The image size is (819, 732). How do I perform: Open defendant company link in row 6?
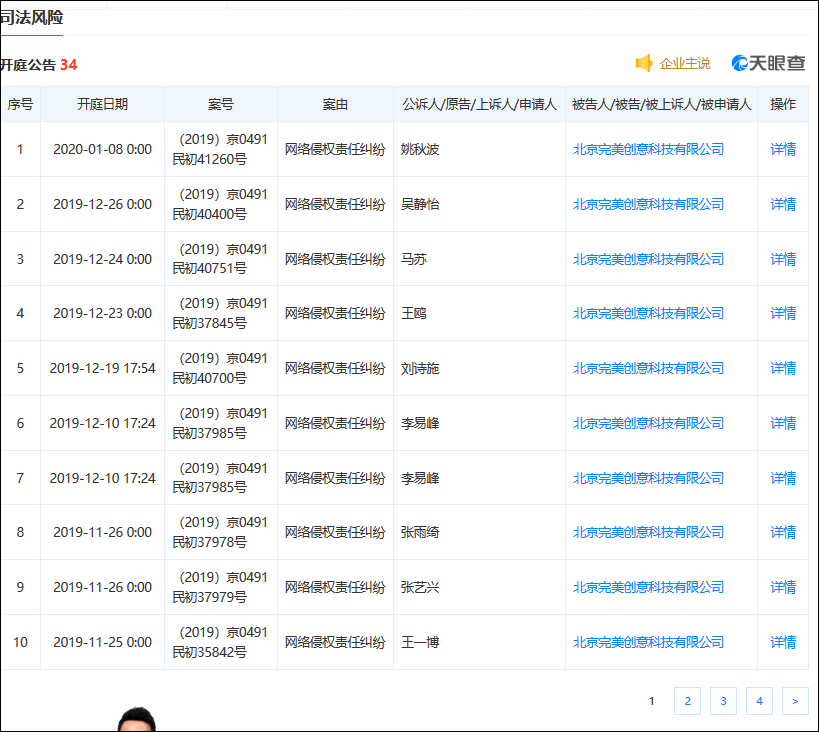click(x=648, y=423)
